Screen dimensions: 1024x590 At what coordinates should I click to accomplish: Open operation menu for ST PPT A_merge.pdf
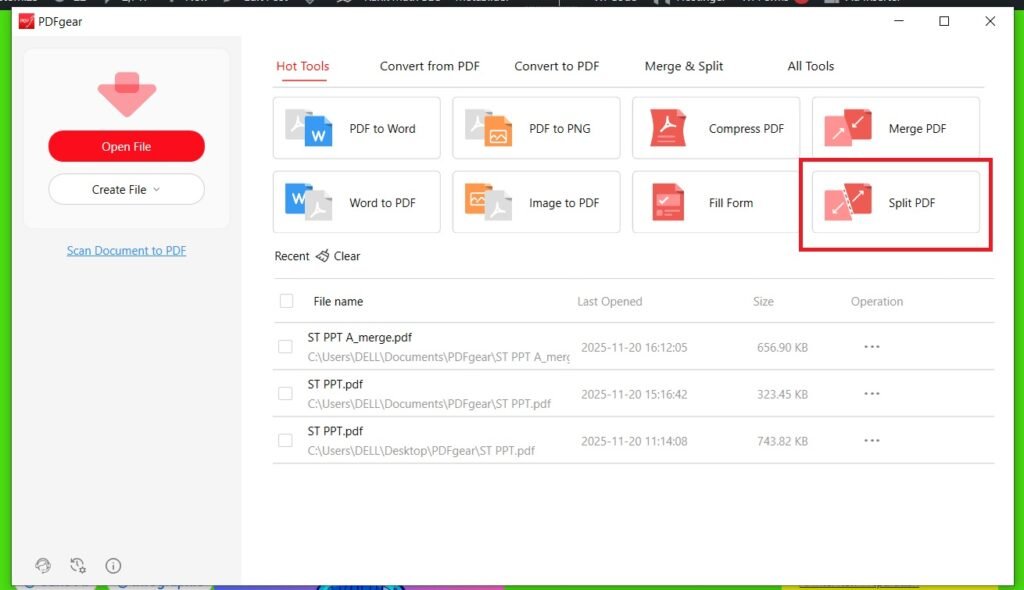872,347
